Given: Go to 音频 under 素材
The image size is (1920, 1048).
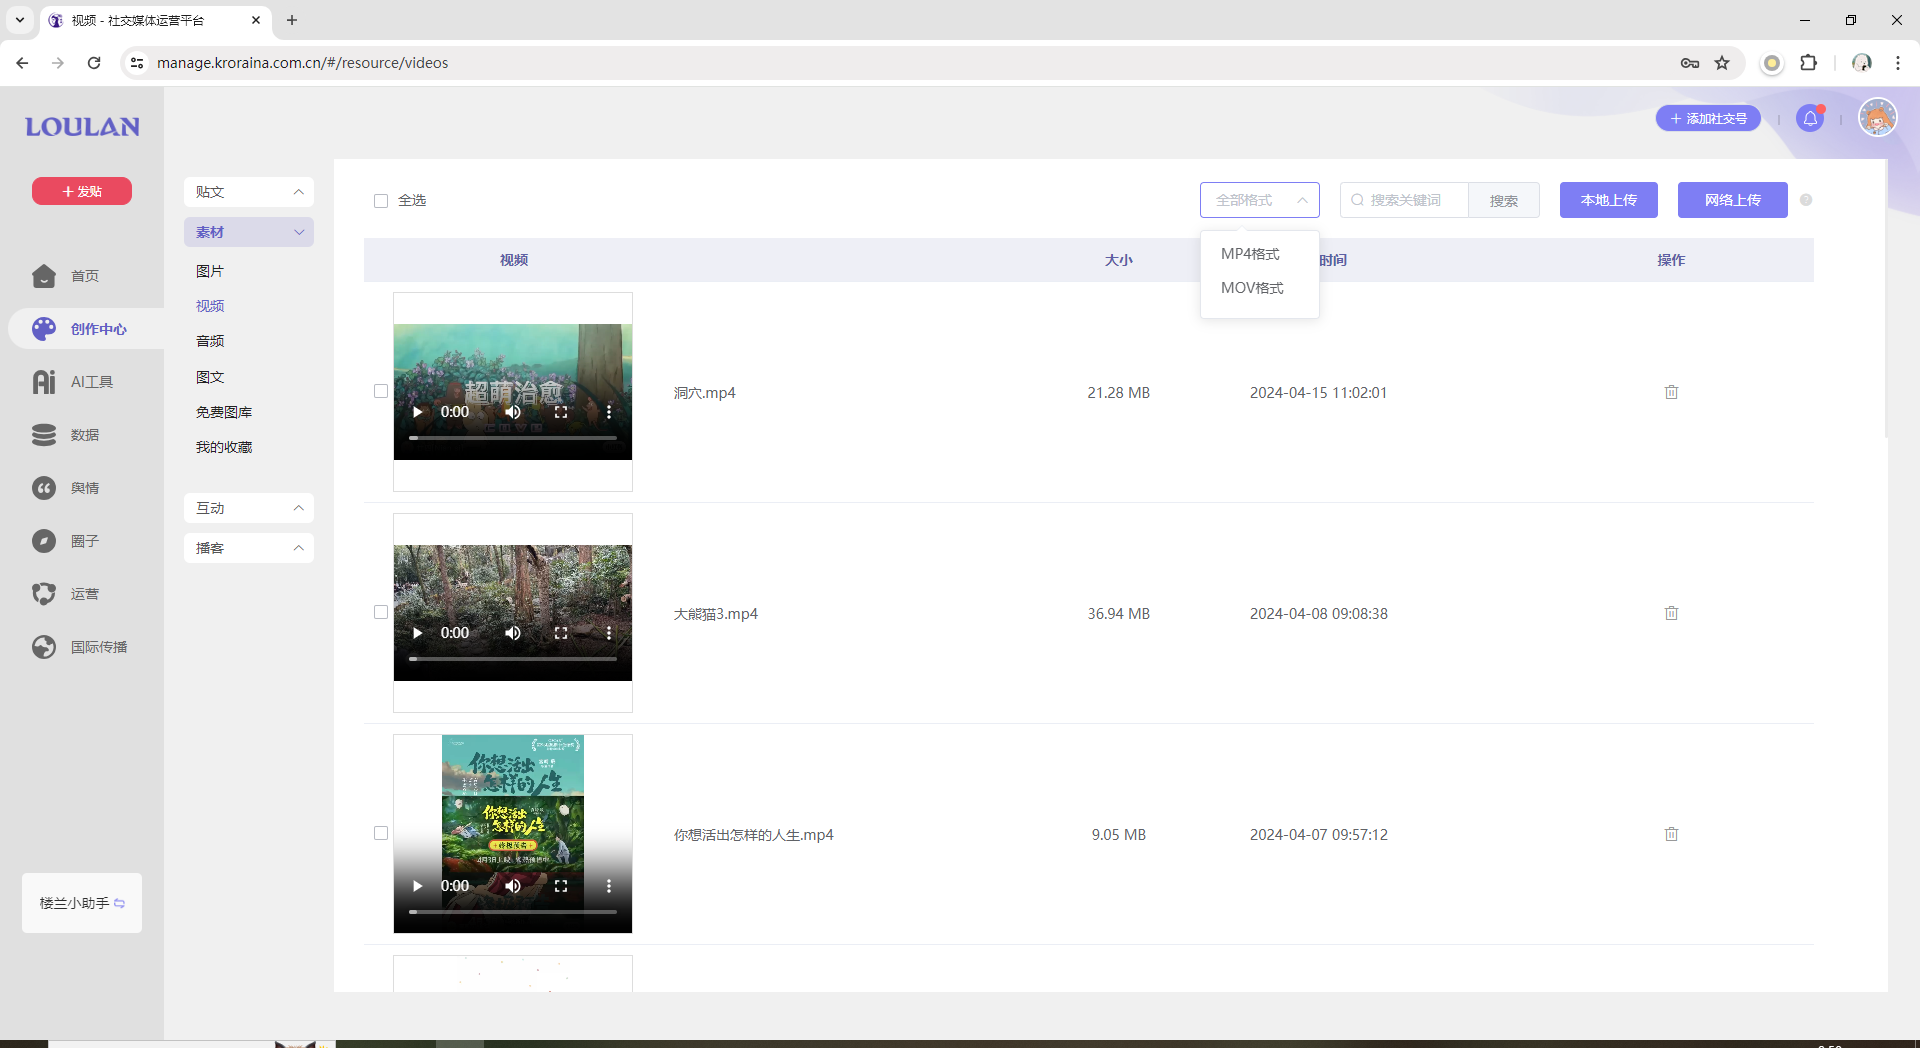Looking at the screenshot, I should point(210,341).
